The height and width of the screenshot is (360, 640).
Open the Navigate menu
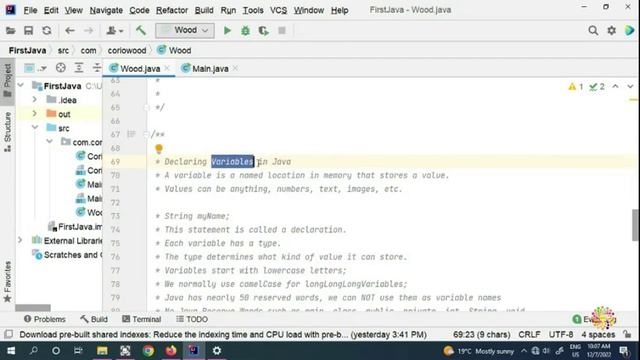106,10
